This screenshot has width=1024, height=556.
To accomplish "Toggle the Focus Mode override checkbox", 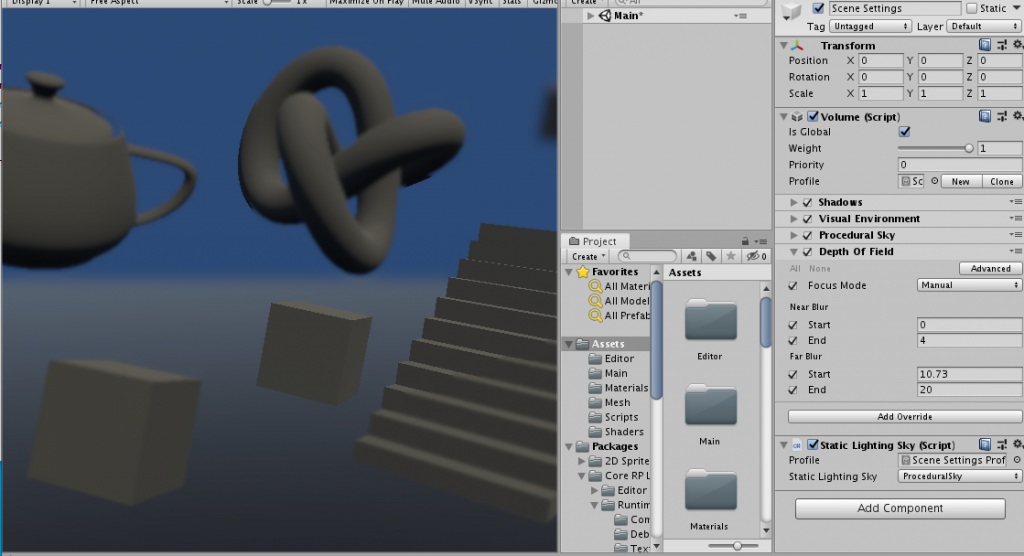I will point(793,286).
